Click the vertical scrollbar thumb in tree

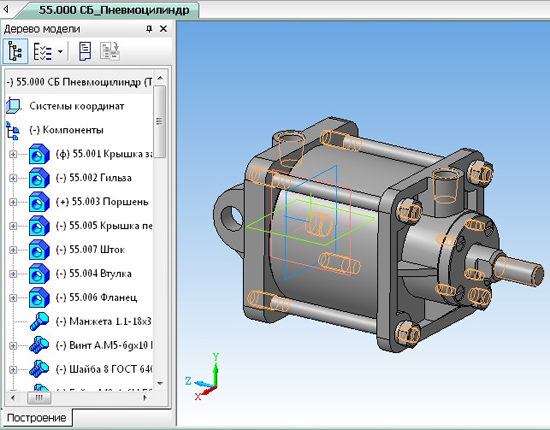coord(160,121)
